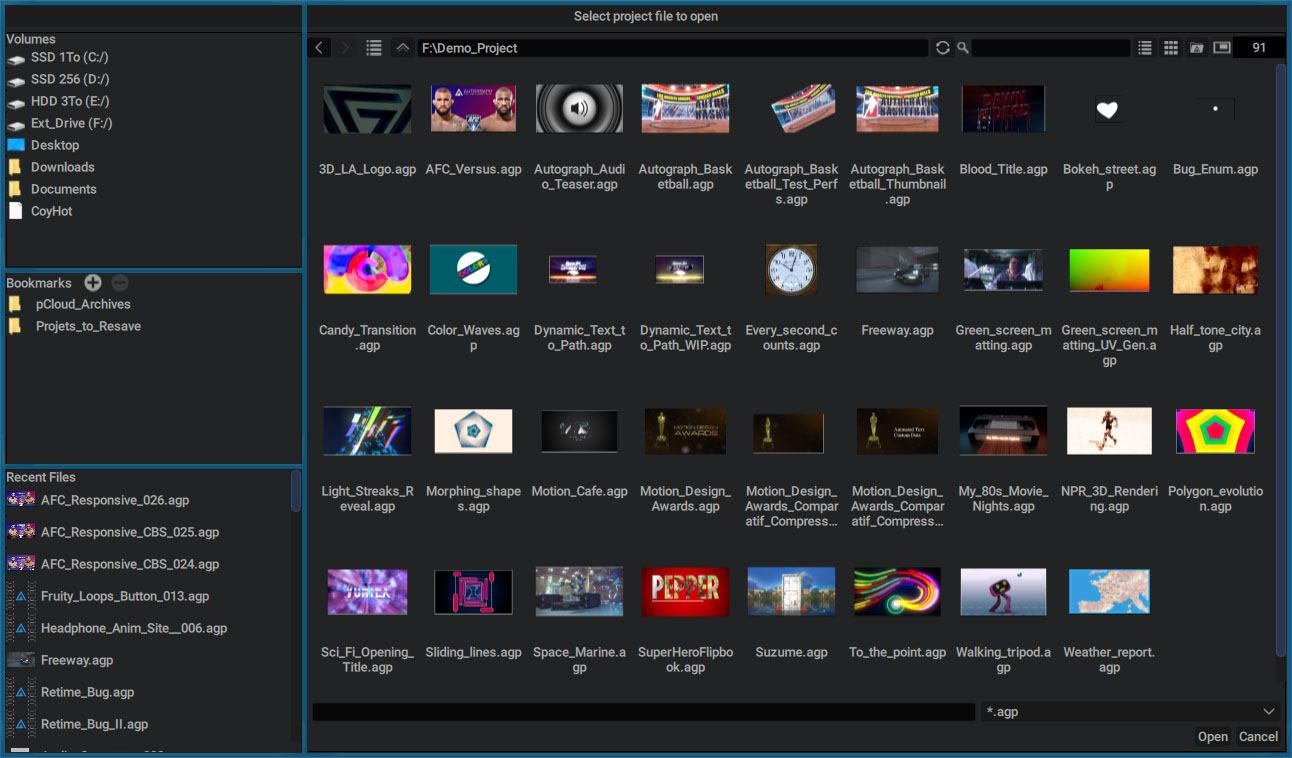1292x758 pixels.
Task: Select the Autograph_Audio_Teaser.agp thumbnail
Action: click(579, 109)
